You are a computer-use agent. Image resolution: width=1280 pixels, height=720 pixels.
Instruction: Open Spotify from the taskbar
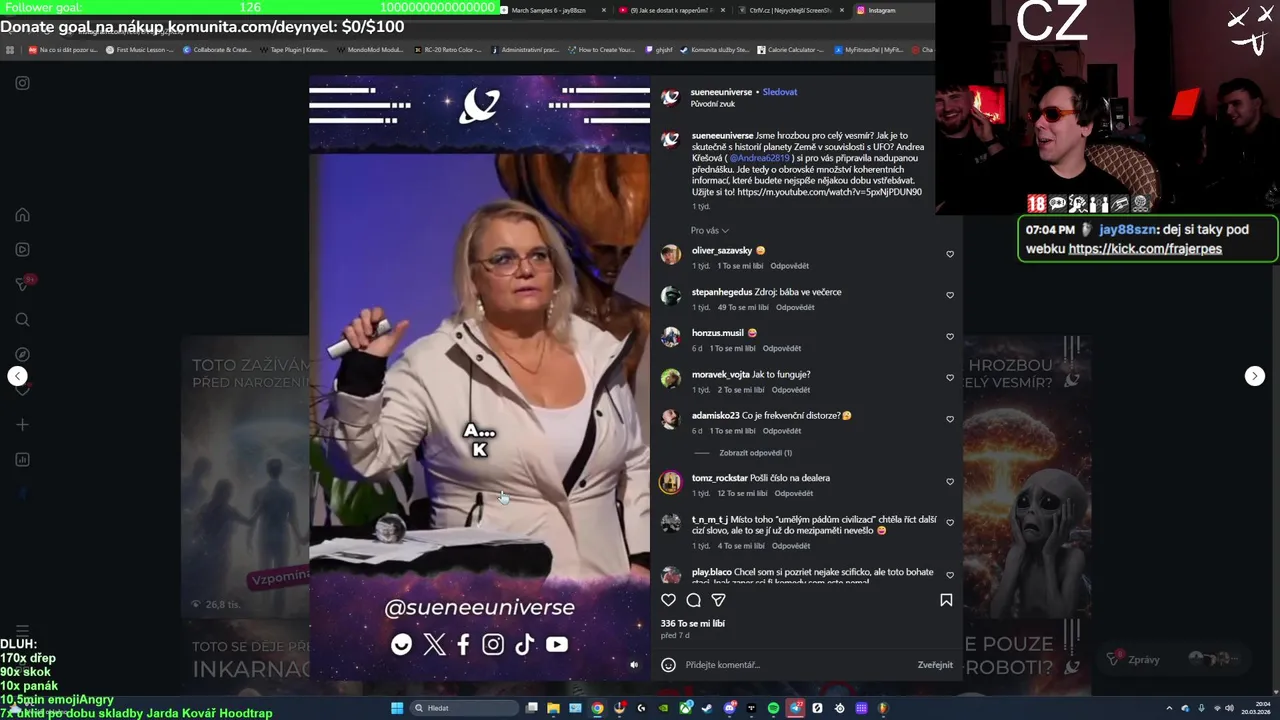[x=773, y=708]
